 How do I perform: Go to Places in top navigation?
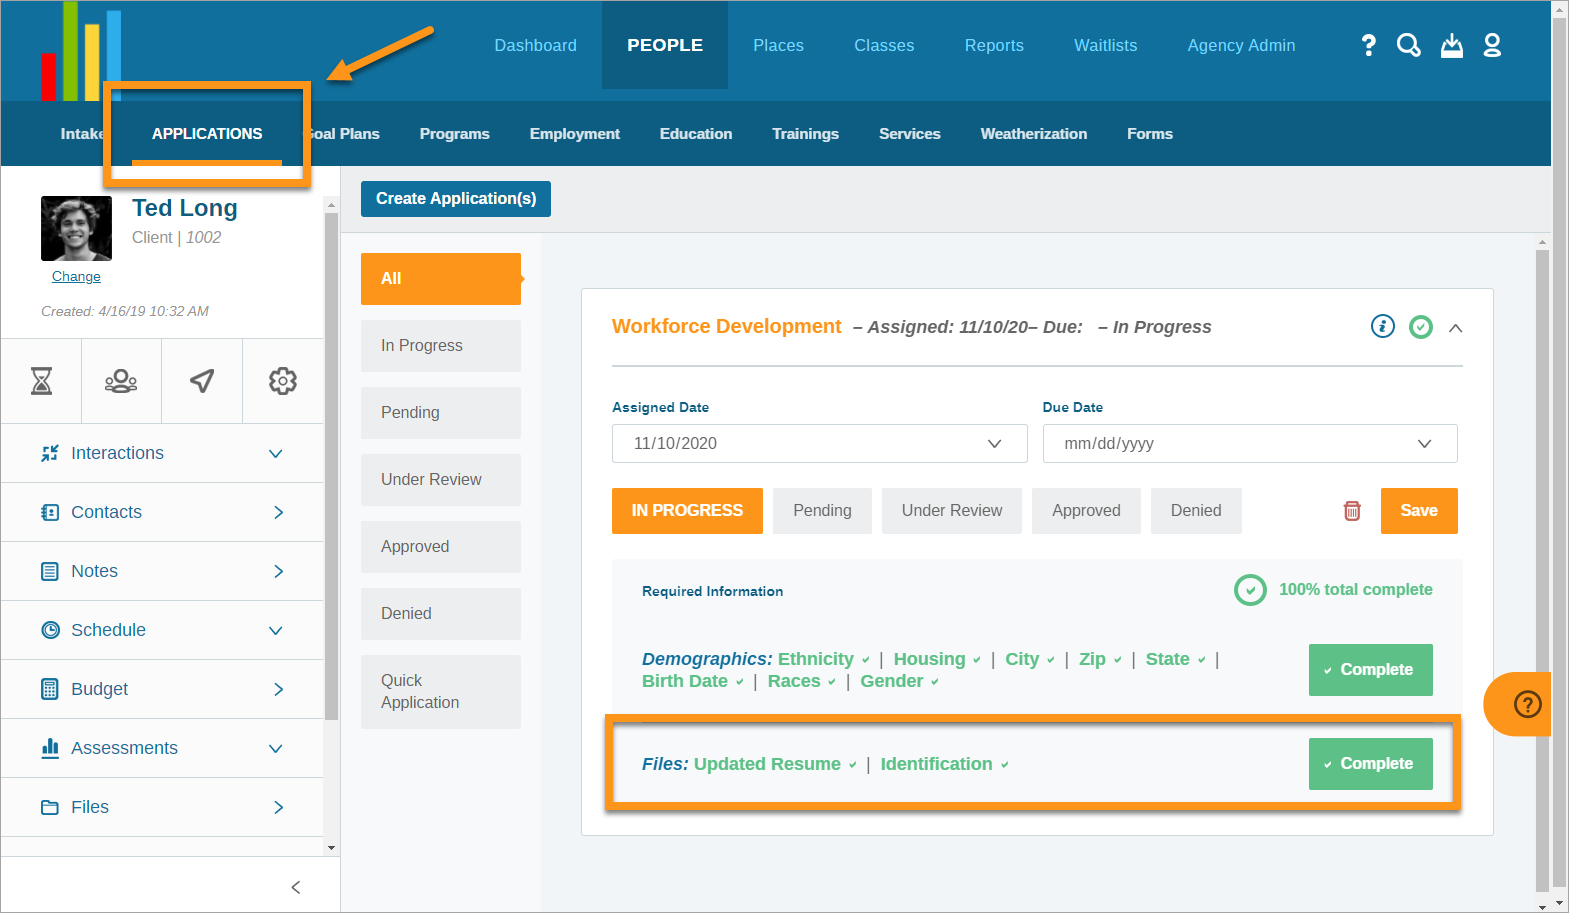coord(778,45)
